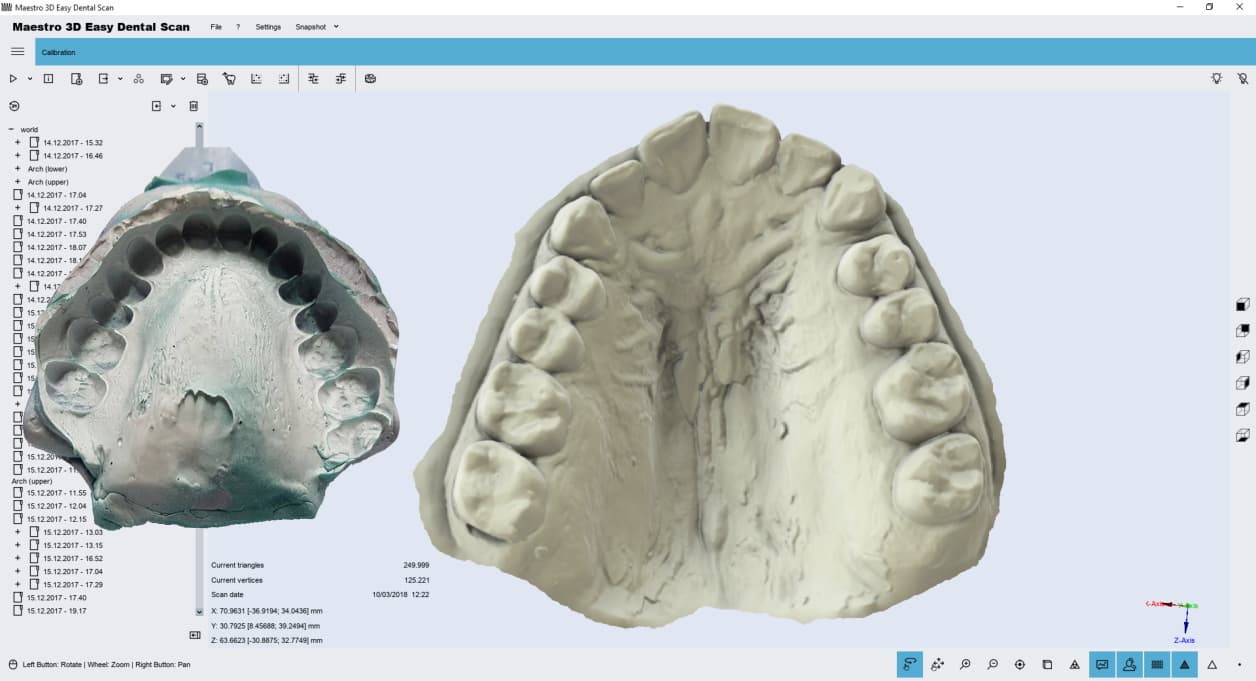Open the hamburger menu beside Calibration

[x=17, y=51]
